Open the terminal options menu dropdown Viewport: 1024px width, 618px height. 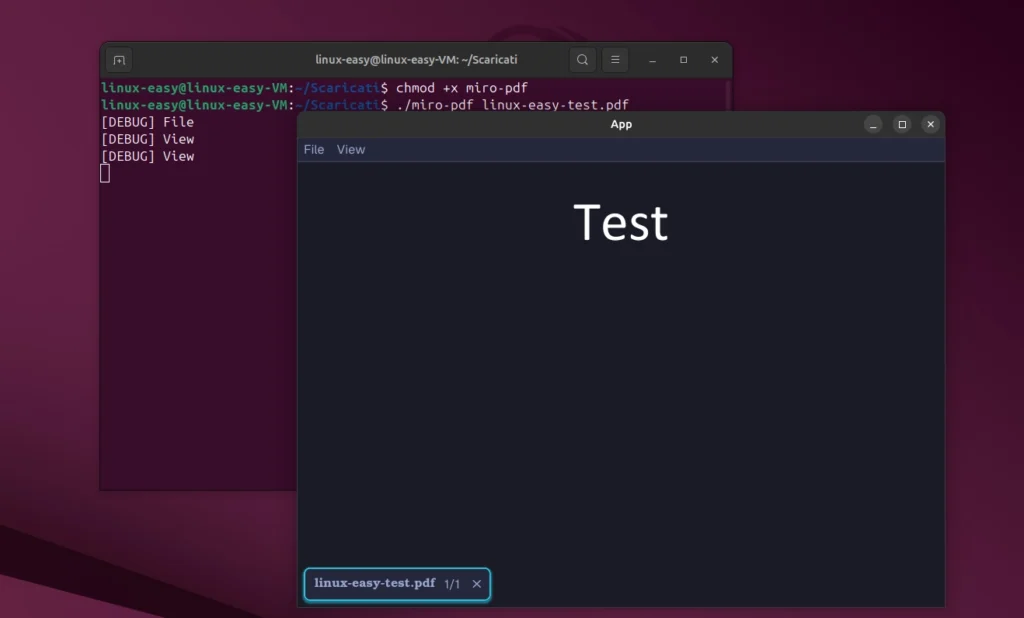point(615,59)
